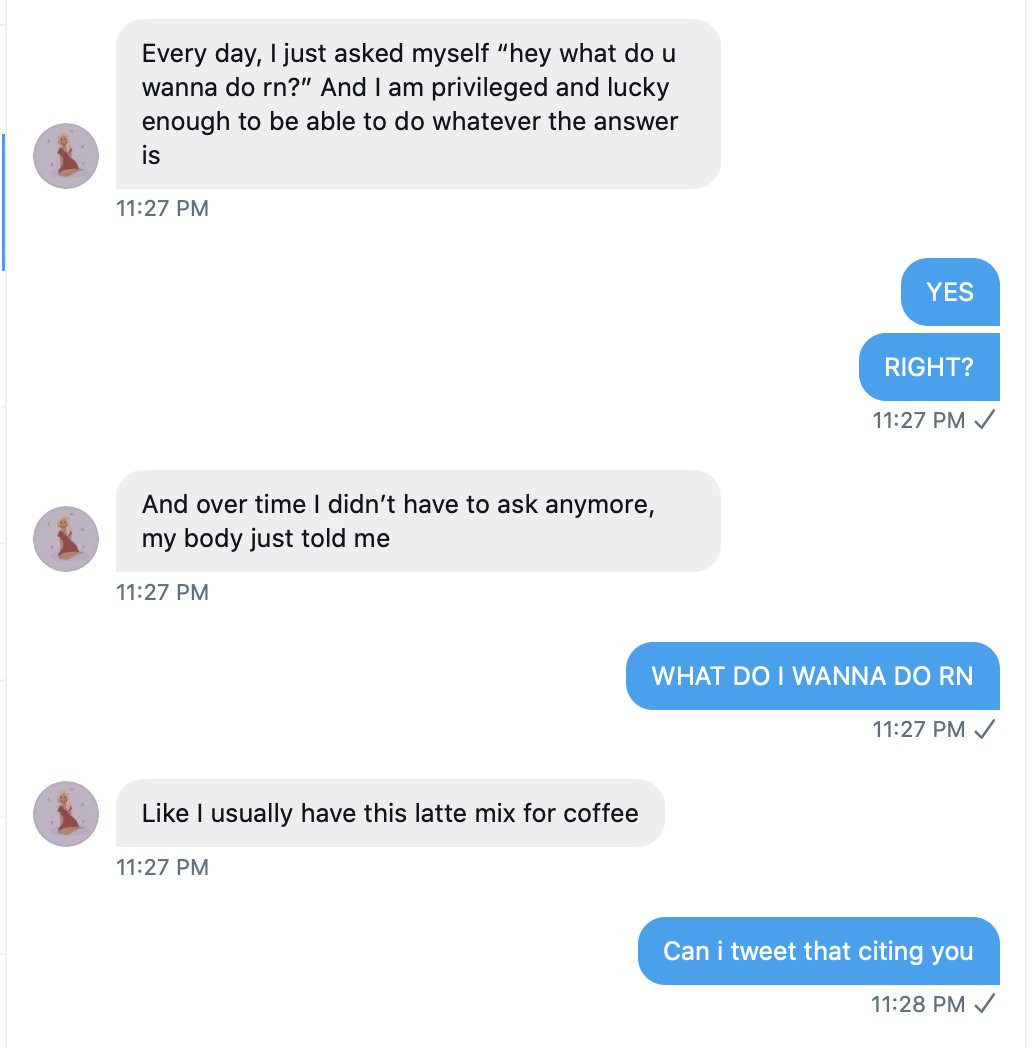Viewport: 1034px width, 1048px height.
Task: Click the timestamp under "my body just told me"
Action: click(x=162, y=592)
